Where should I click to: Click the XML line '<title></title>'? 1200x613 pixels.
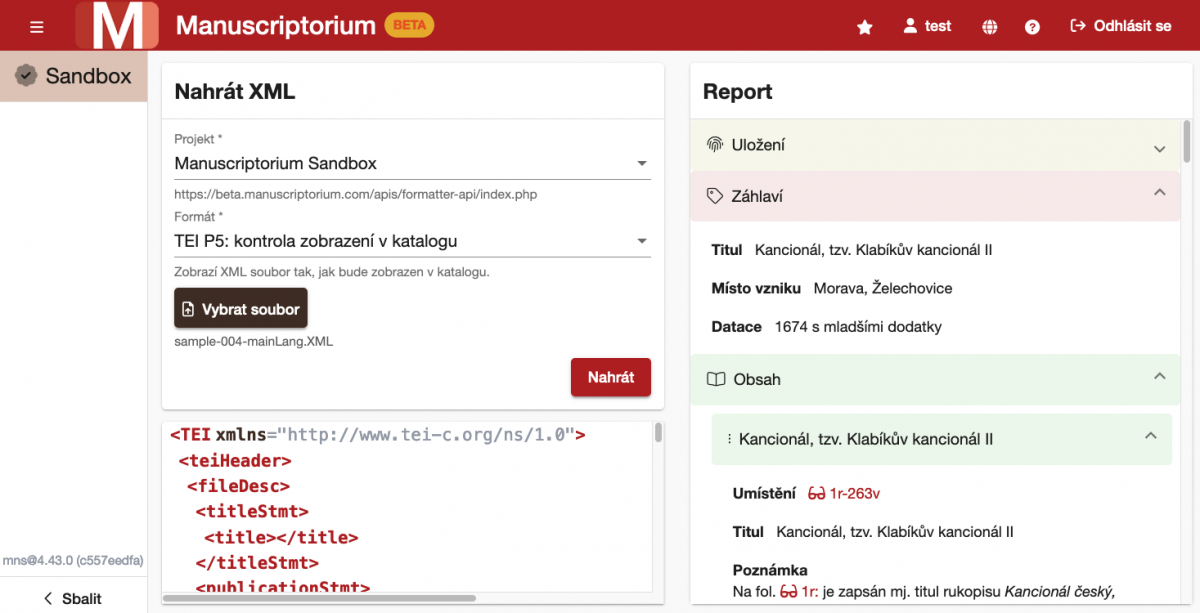(x=281, y=537)
